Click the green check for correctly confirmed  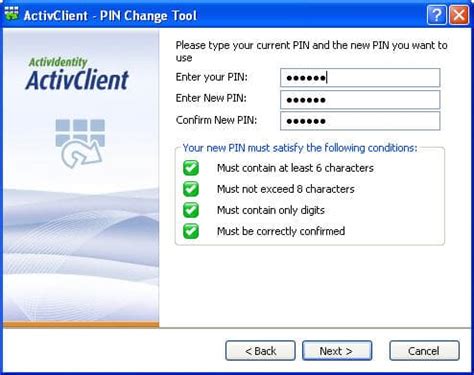pos(191,231)
